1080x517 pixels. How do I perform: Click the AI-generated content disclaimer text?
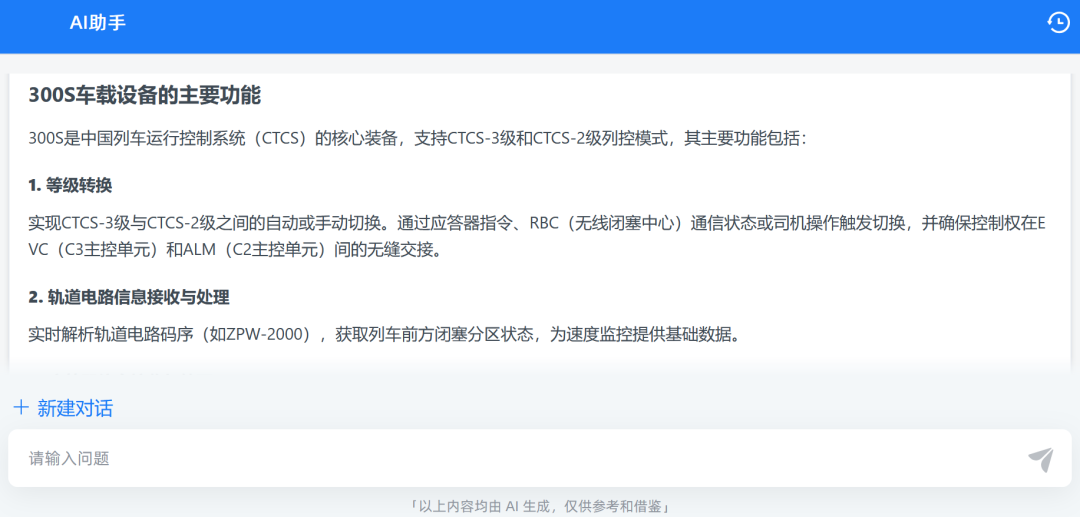point(540,507)
